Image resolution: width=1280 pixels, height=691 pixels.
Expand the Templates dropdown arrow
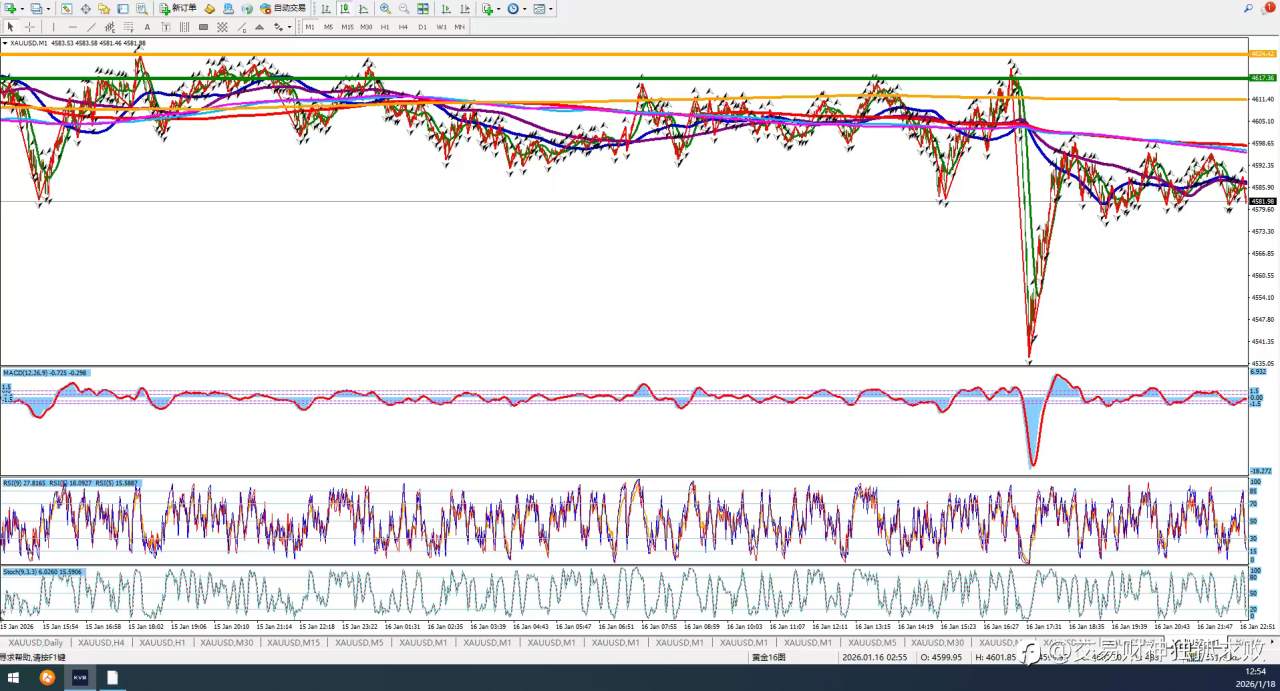click(550, 8)
